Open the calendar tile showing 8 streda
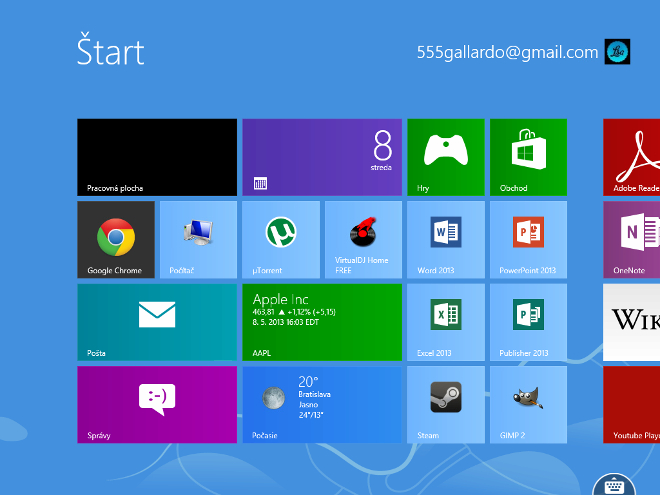Image resolution: width=660 pixels, height=495 pixels. pos(322,157)
